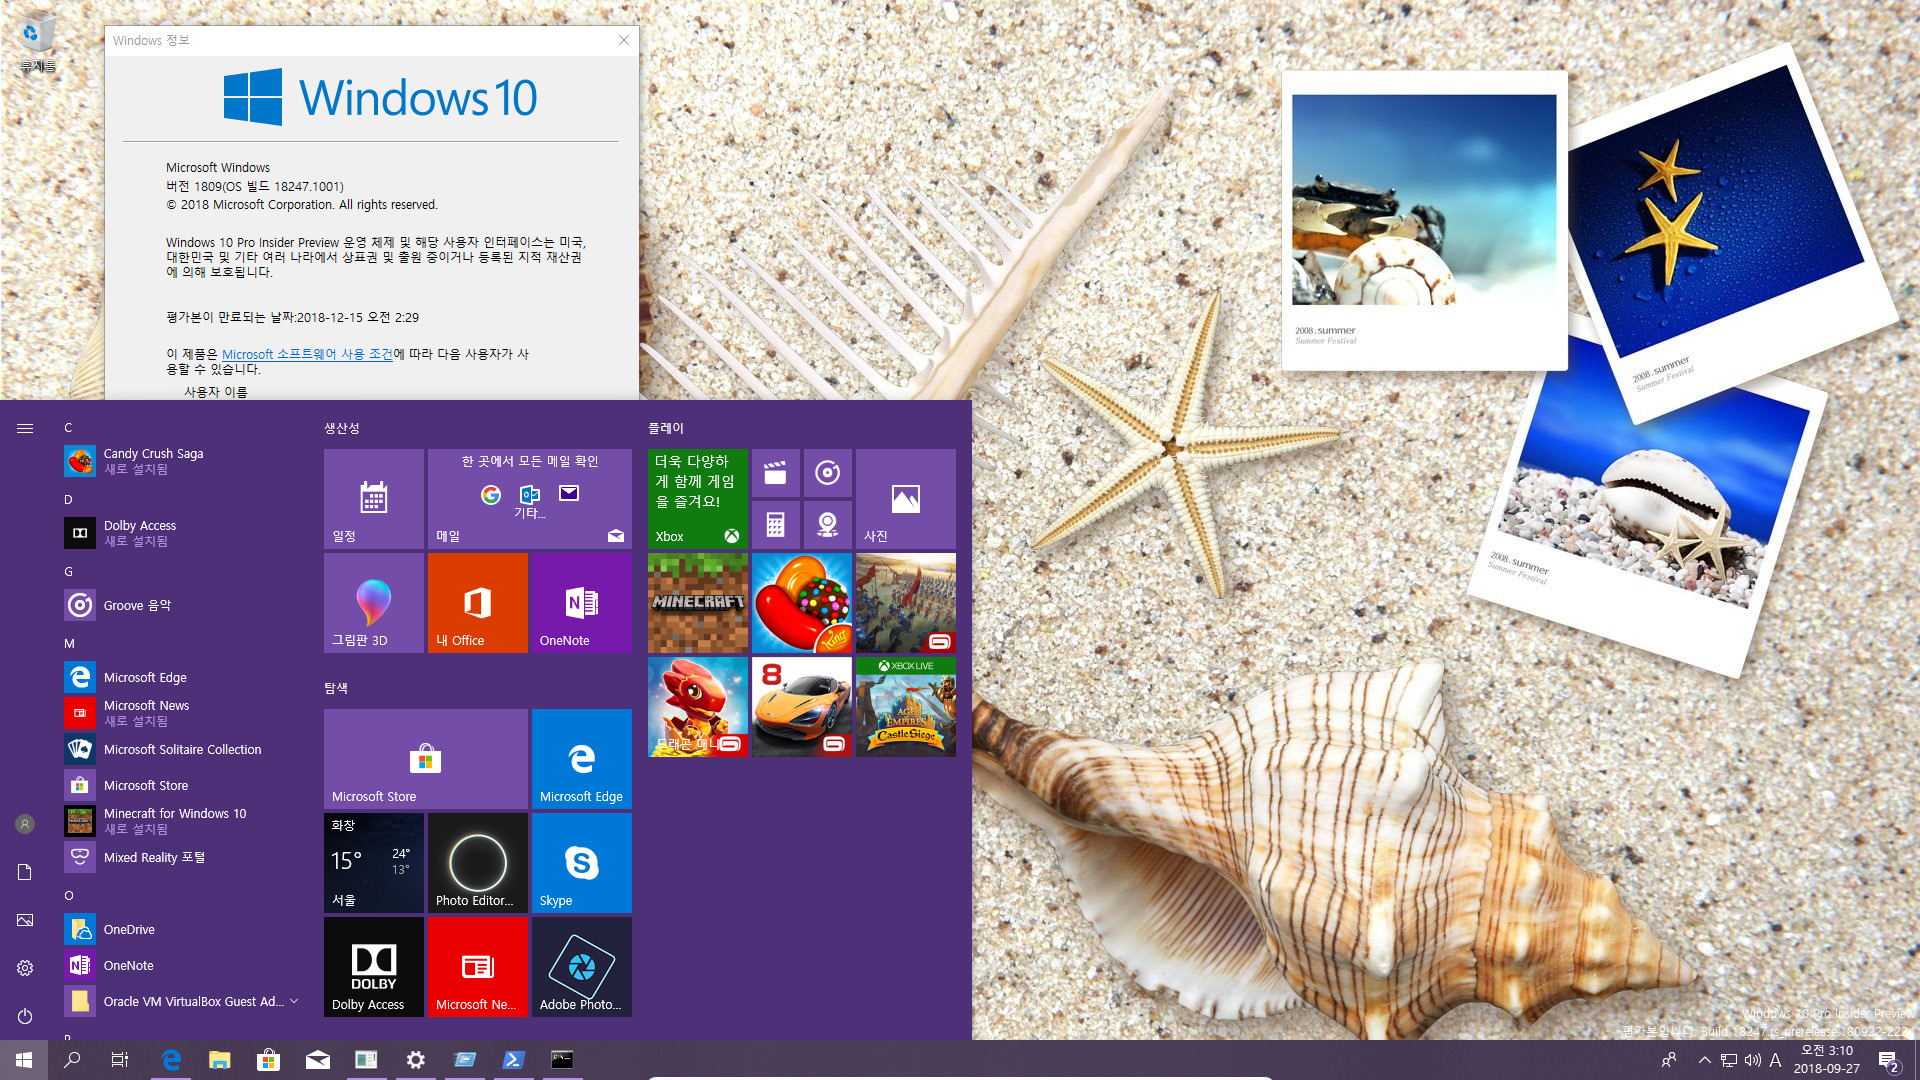The image size is (1920, 1080).
Task: Open Microsoft Edge in app list
Action: pyautogui.click(x=182, y=677)
